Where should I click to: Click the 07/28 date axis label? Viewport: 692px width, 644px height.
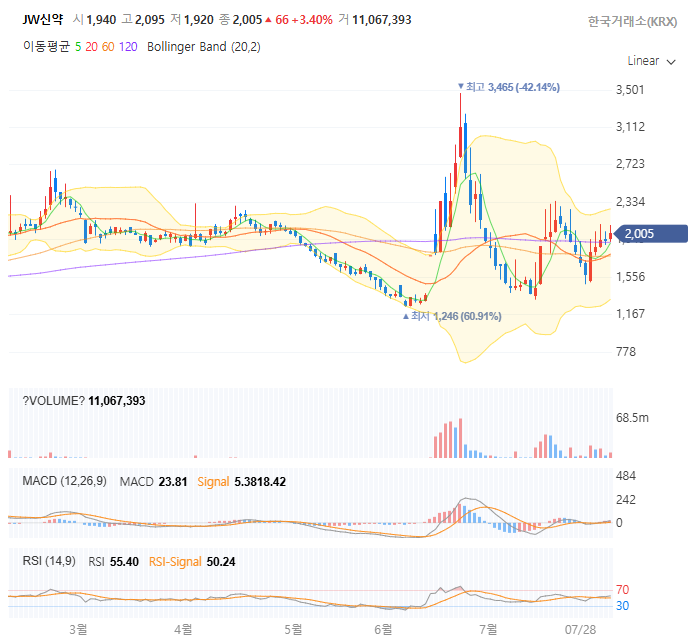[x=580, y=630]
